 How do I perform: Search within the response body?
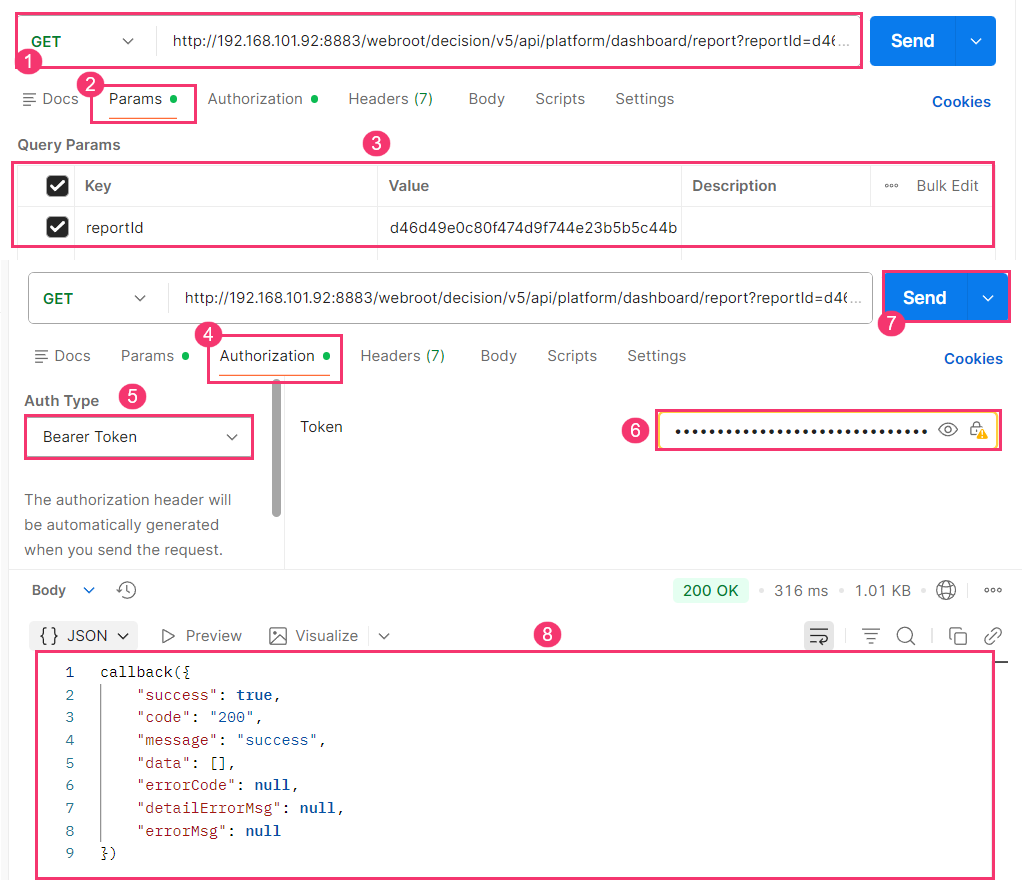(x=906, y=636)
